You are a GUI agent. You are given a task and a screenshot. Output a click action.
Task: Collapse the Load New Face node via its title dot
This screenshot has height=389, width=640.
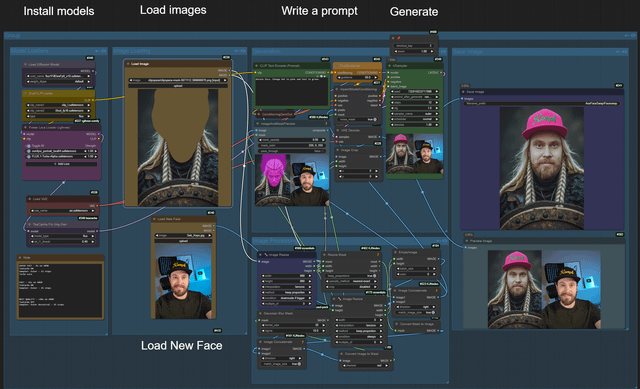pyautogui.click(x=155, y=219)
